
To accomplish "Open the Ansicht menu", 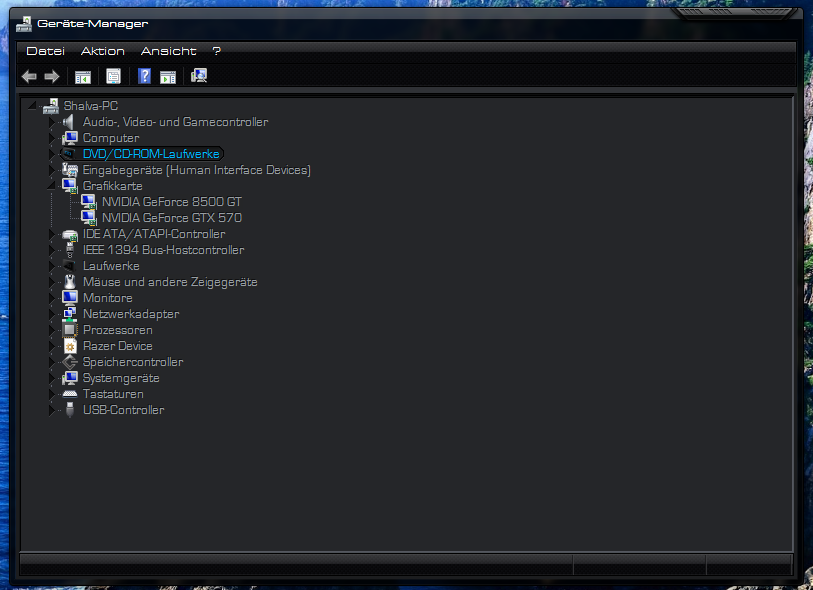I will 169,51.
